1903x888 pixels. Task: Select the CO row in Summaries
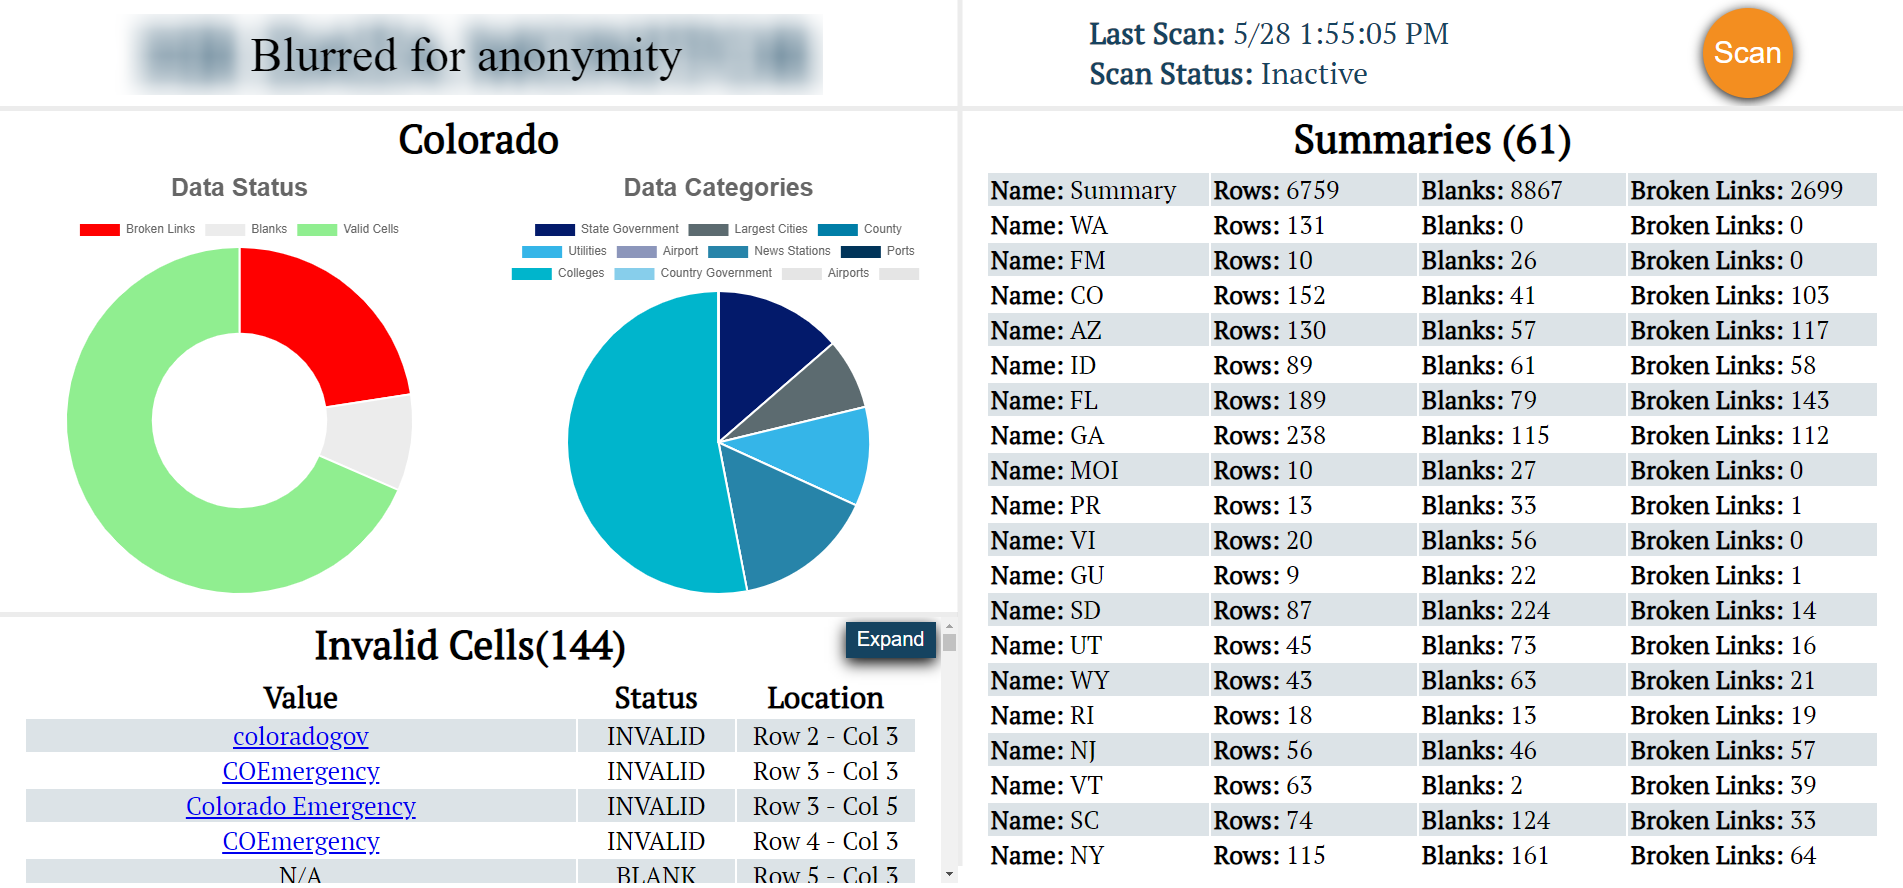pyautogui.click(x=1431, y=296)
